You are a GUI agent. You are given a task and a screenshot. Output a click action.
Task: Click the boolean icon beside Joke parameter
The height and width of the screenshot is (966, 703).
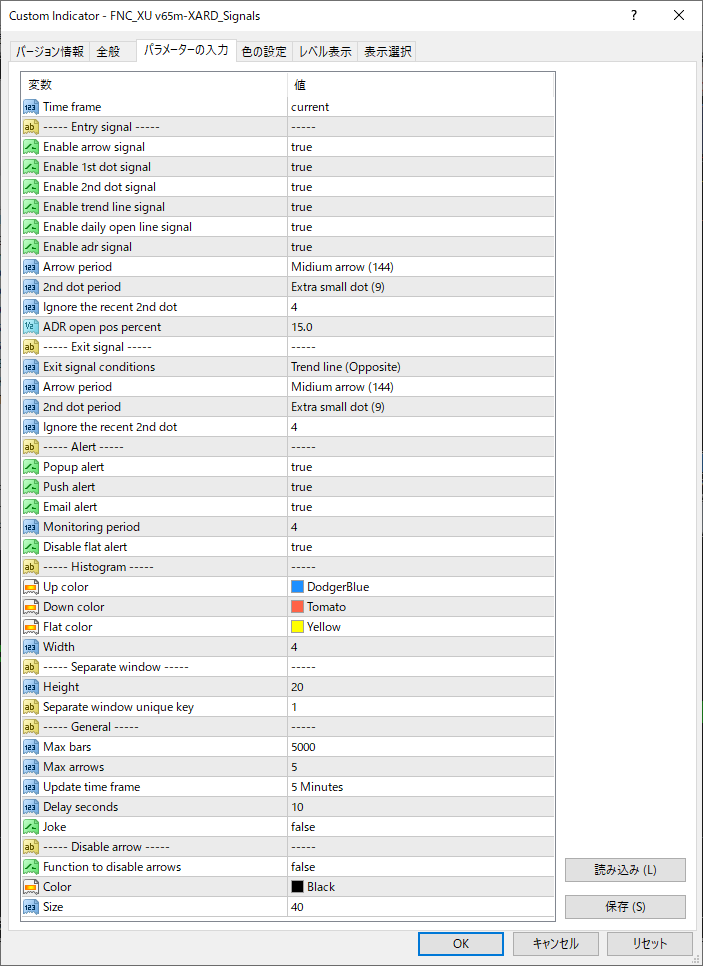(x=30, y=827)
